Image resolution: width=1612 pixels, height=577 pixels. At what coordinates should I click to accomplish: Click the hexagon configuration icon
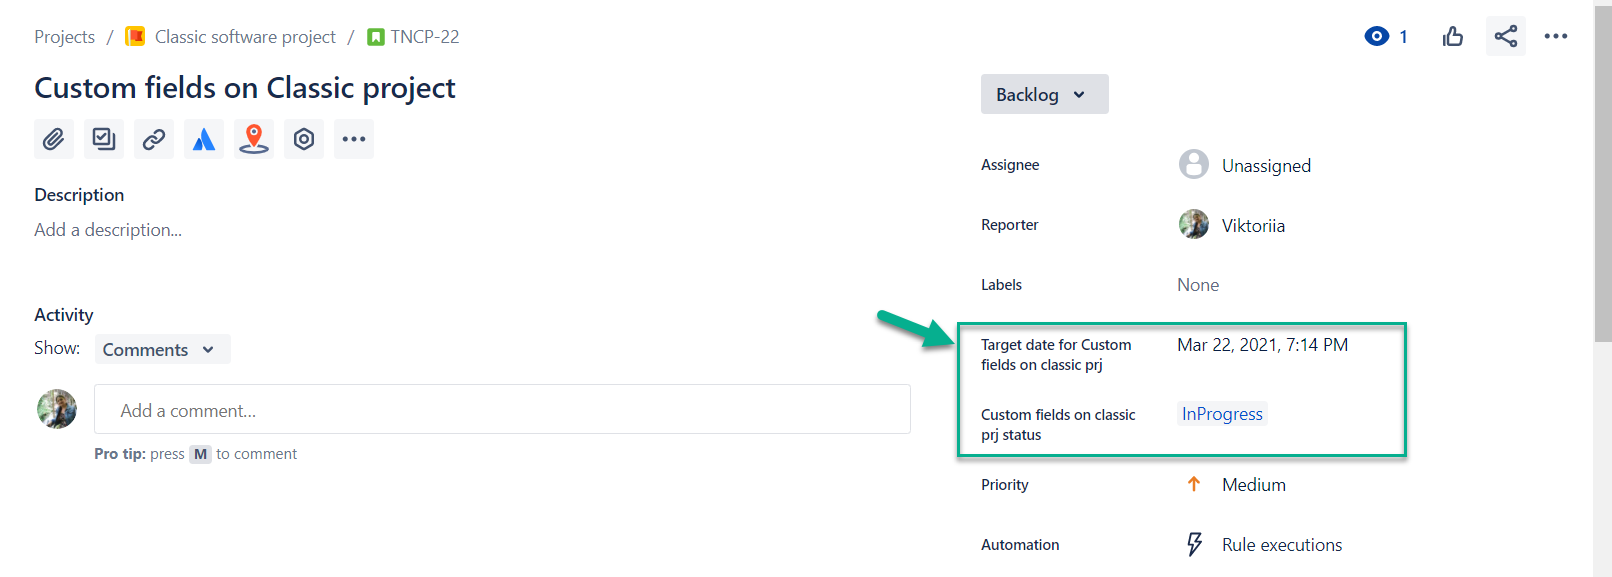click(304, 139)
